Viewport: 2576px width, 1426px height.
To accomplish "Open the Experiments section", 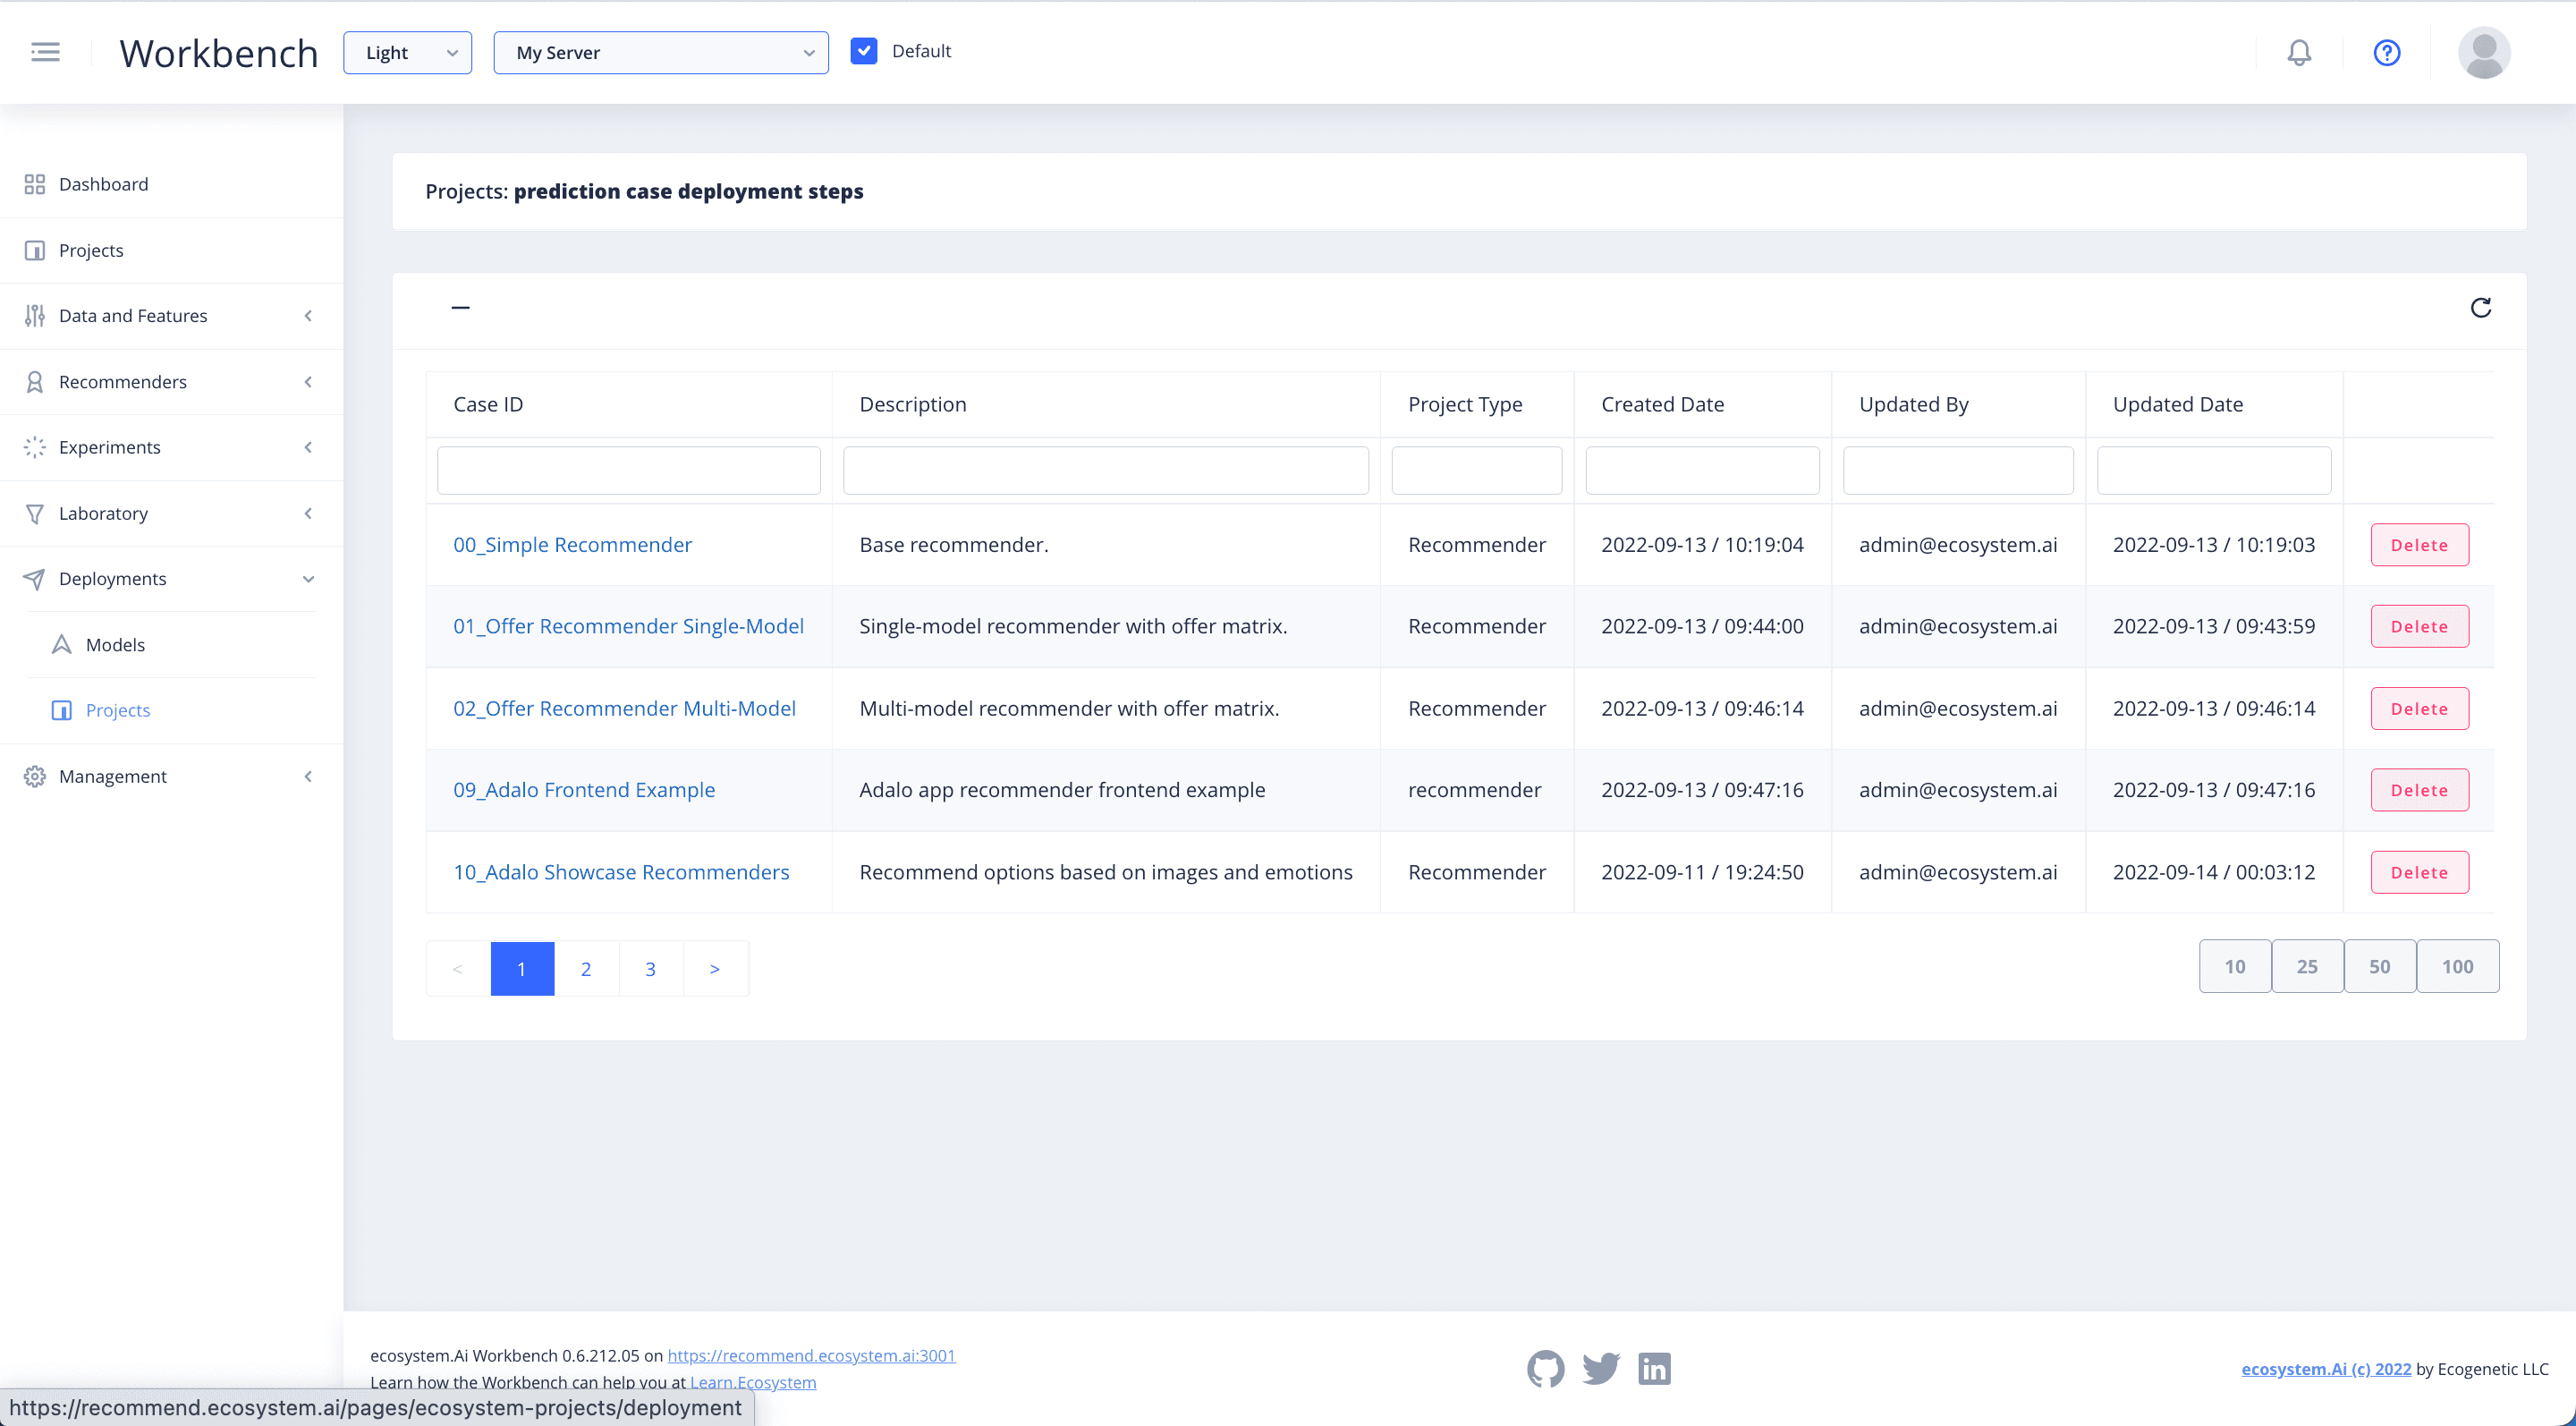I will [109, 447].
